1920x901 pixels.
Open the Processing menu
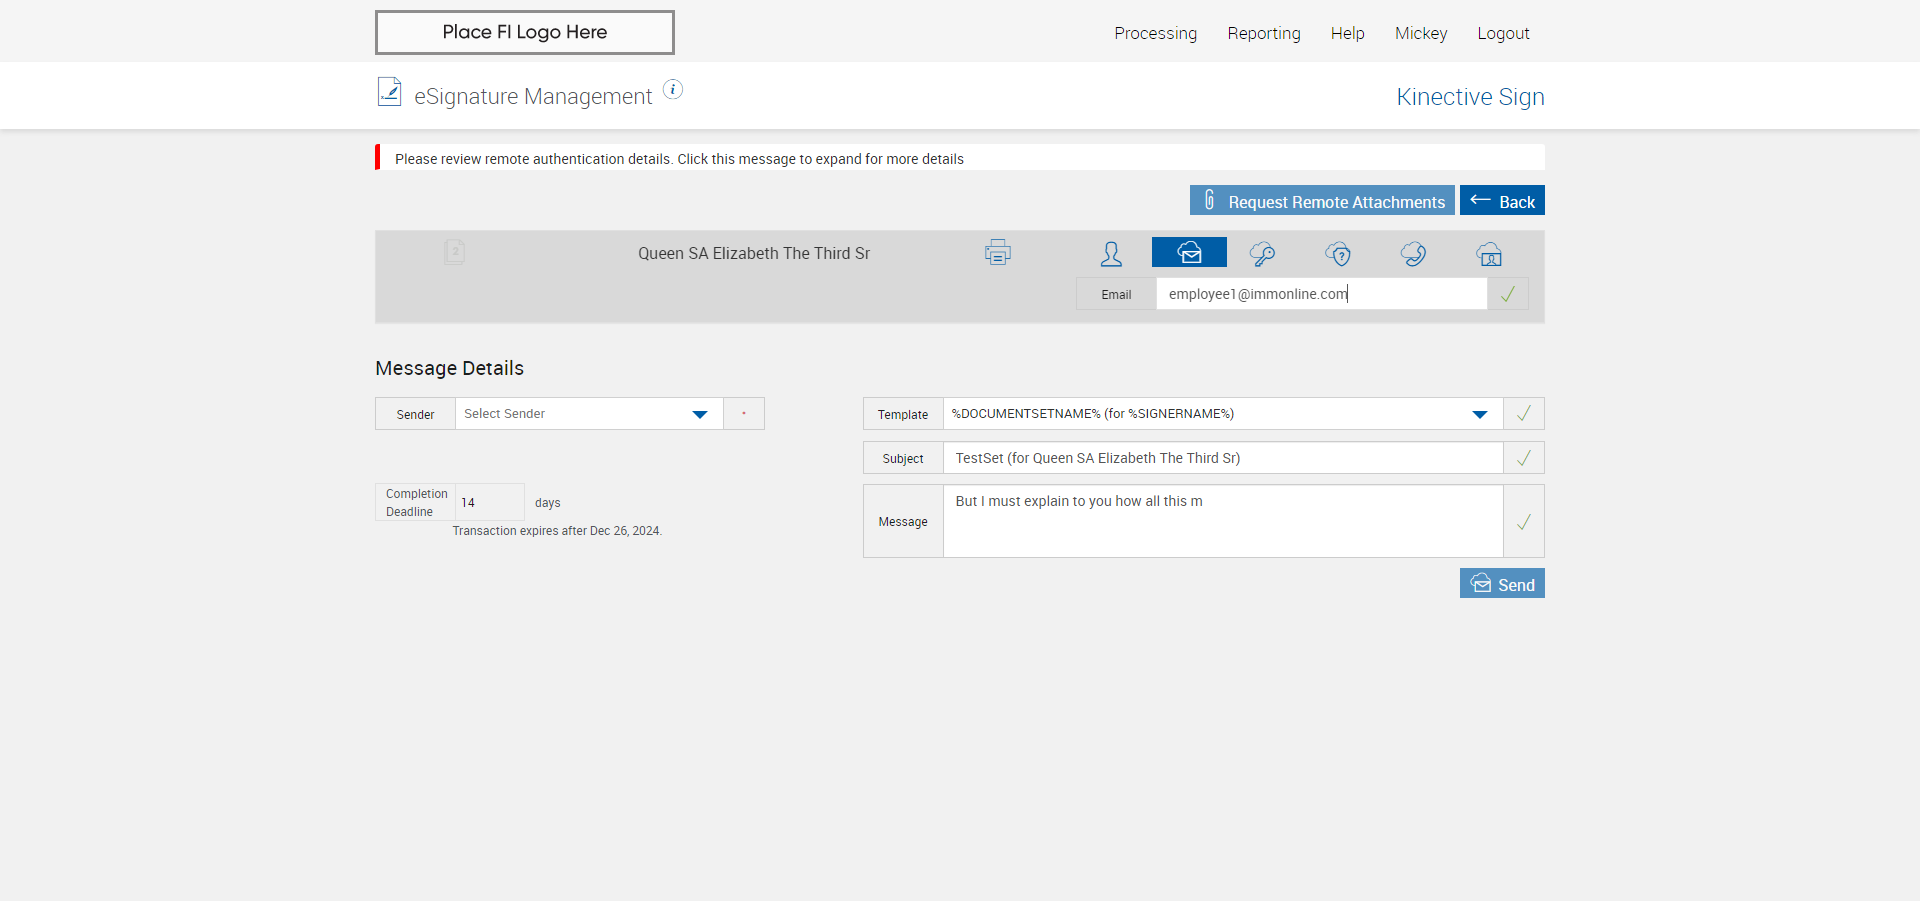tap(1155, 33)
